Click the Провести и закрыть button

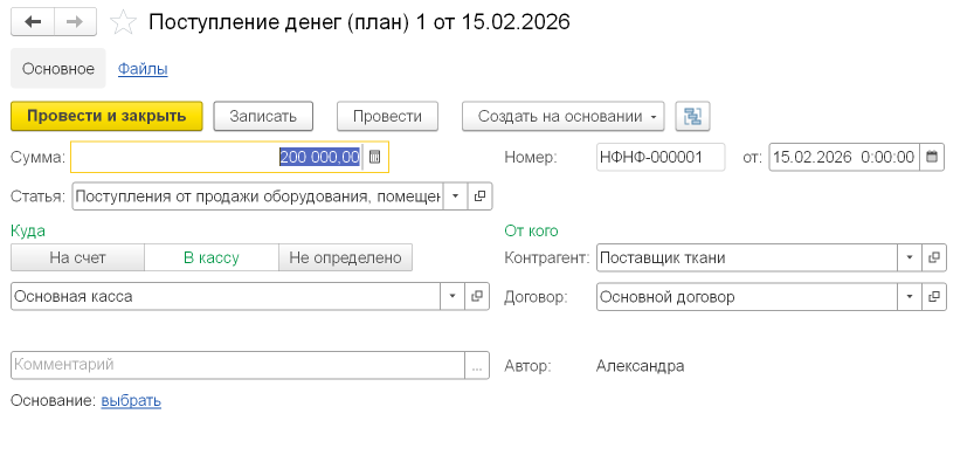click(x=107, y=116)
